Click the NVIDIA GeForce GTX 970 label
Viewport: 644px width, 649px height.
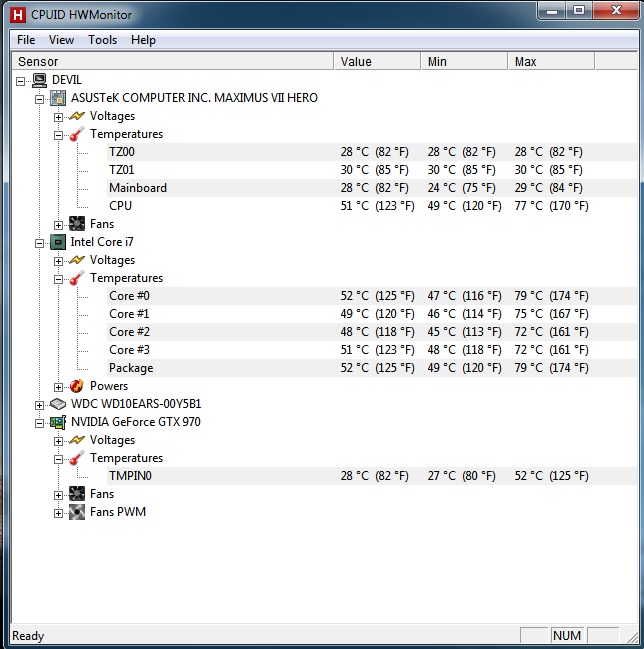(136, 422)
